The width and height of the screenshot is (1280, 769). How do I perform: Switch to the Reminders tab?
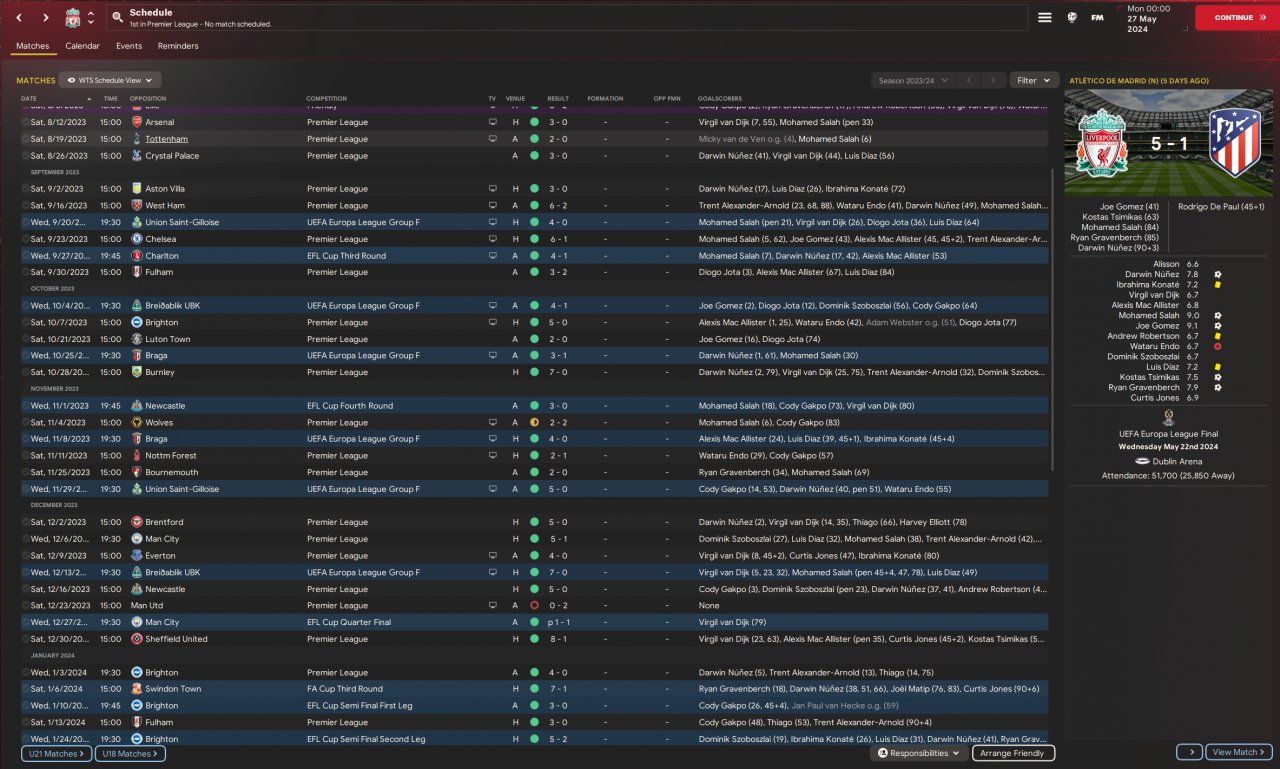tap(178, 46)
